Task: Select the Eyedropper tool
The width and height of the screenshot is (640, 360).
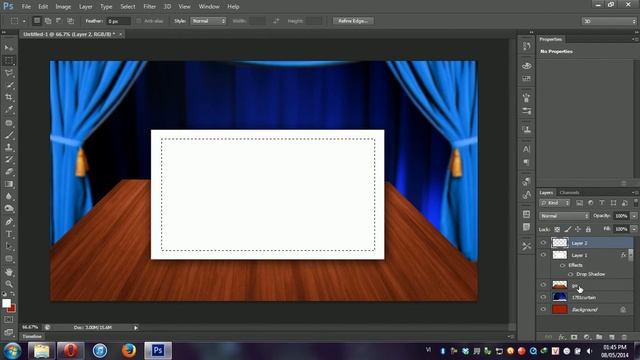Action: [x=9, y=110]
